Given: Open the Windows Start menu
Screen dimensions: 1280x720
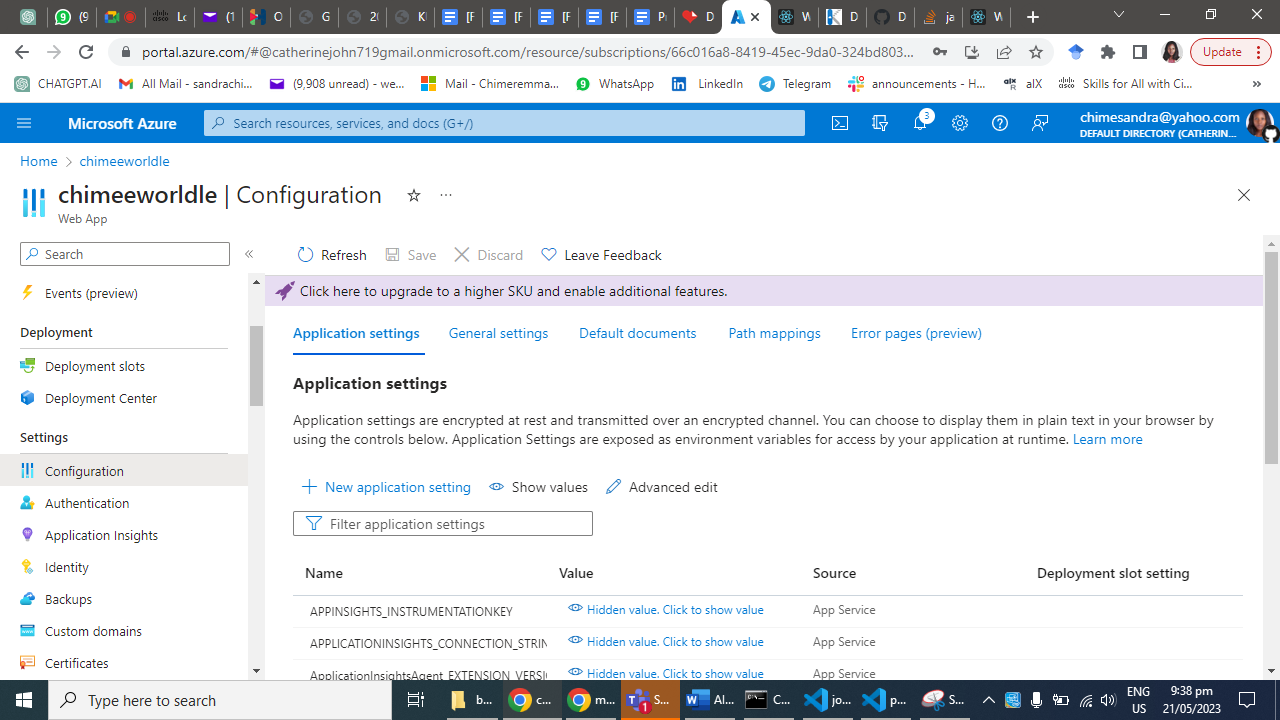Looking at the screenshot, I should (x=24, y=700).
